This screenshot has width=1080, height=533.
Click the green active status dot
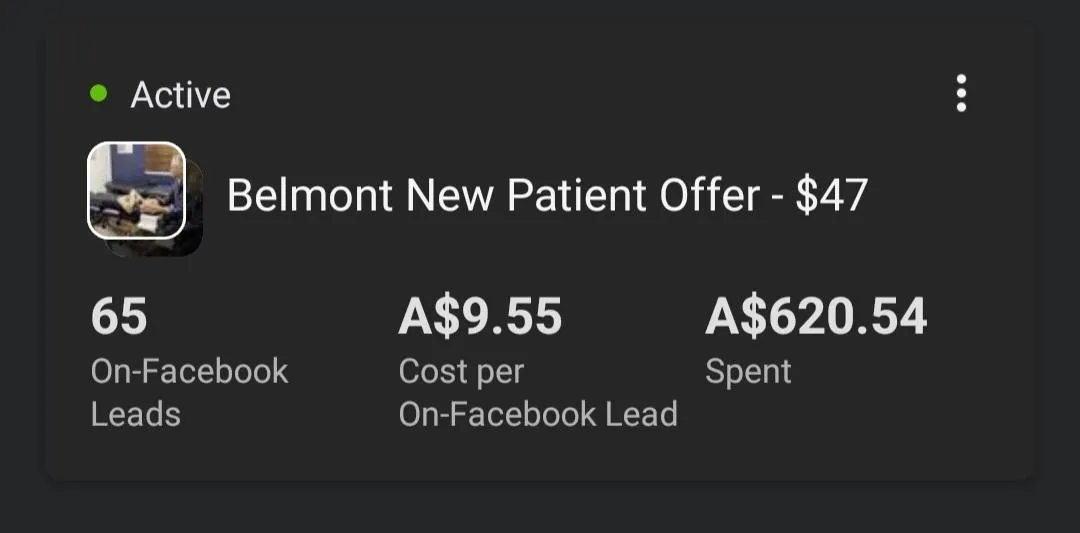99,94
